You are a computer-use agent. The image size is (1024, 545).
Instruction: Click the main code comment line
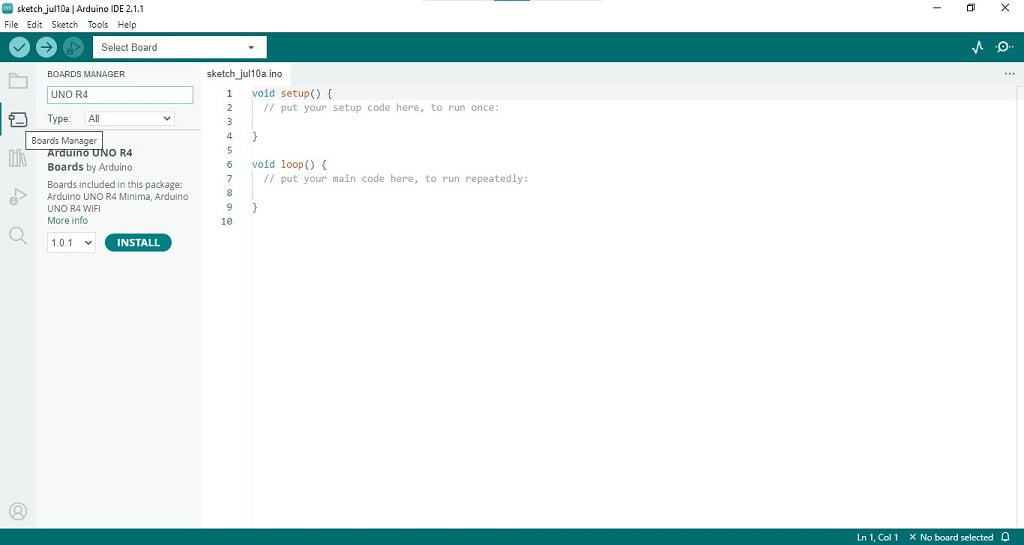point(396,179)
